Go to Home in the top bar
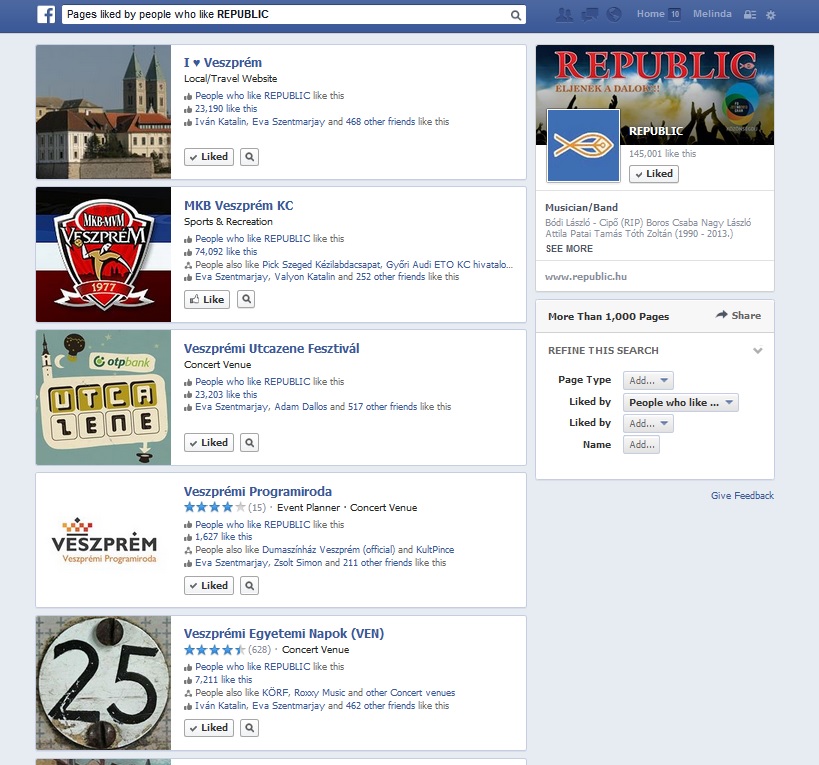 [650, 15]
